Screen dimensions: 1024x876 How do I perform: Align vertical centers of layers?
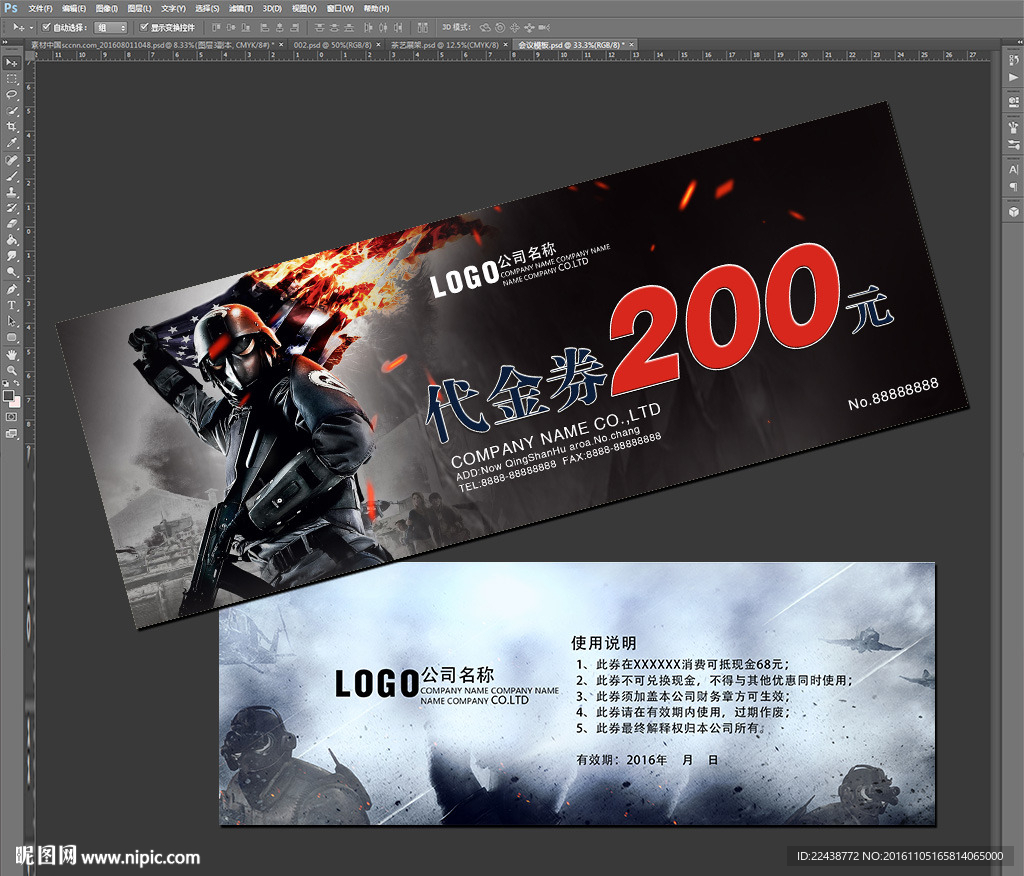231,27
